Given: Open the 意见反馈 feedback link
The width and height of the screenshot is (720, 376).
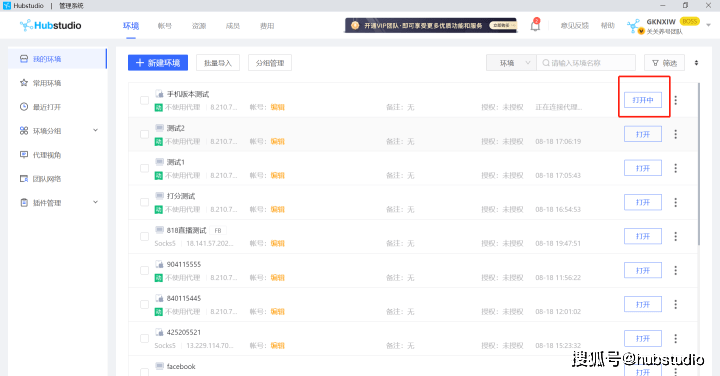Looking at the screenshot, I should (x=574, y=25).
